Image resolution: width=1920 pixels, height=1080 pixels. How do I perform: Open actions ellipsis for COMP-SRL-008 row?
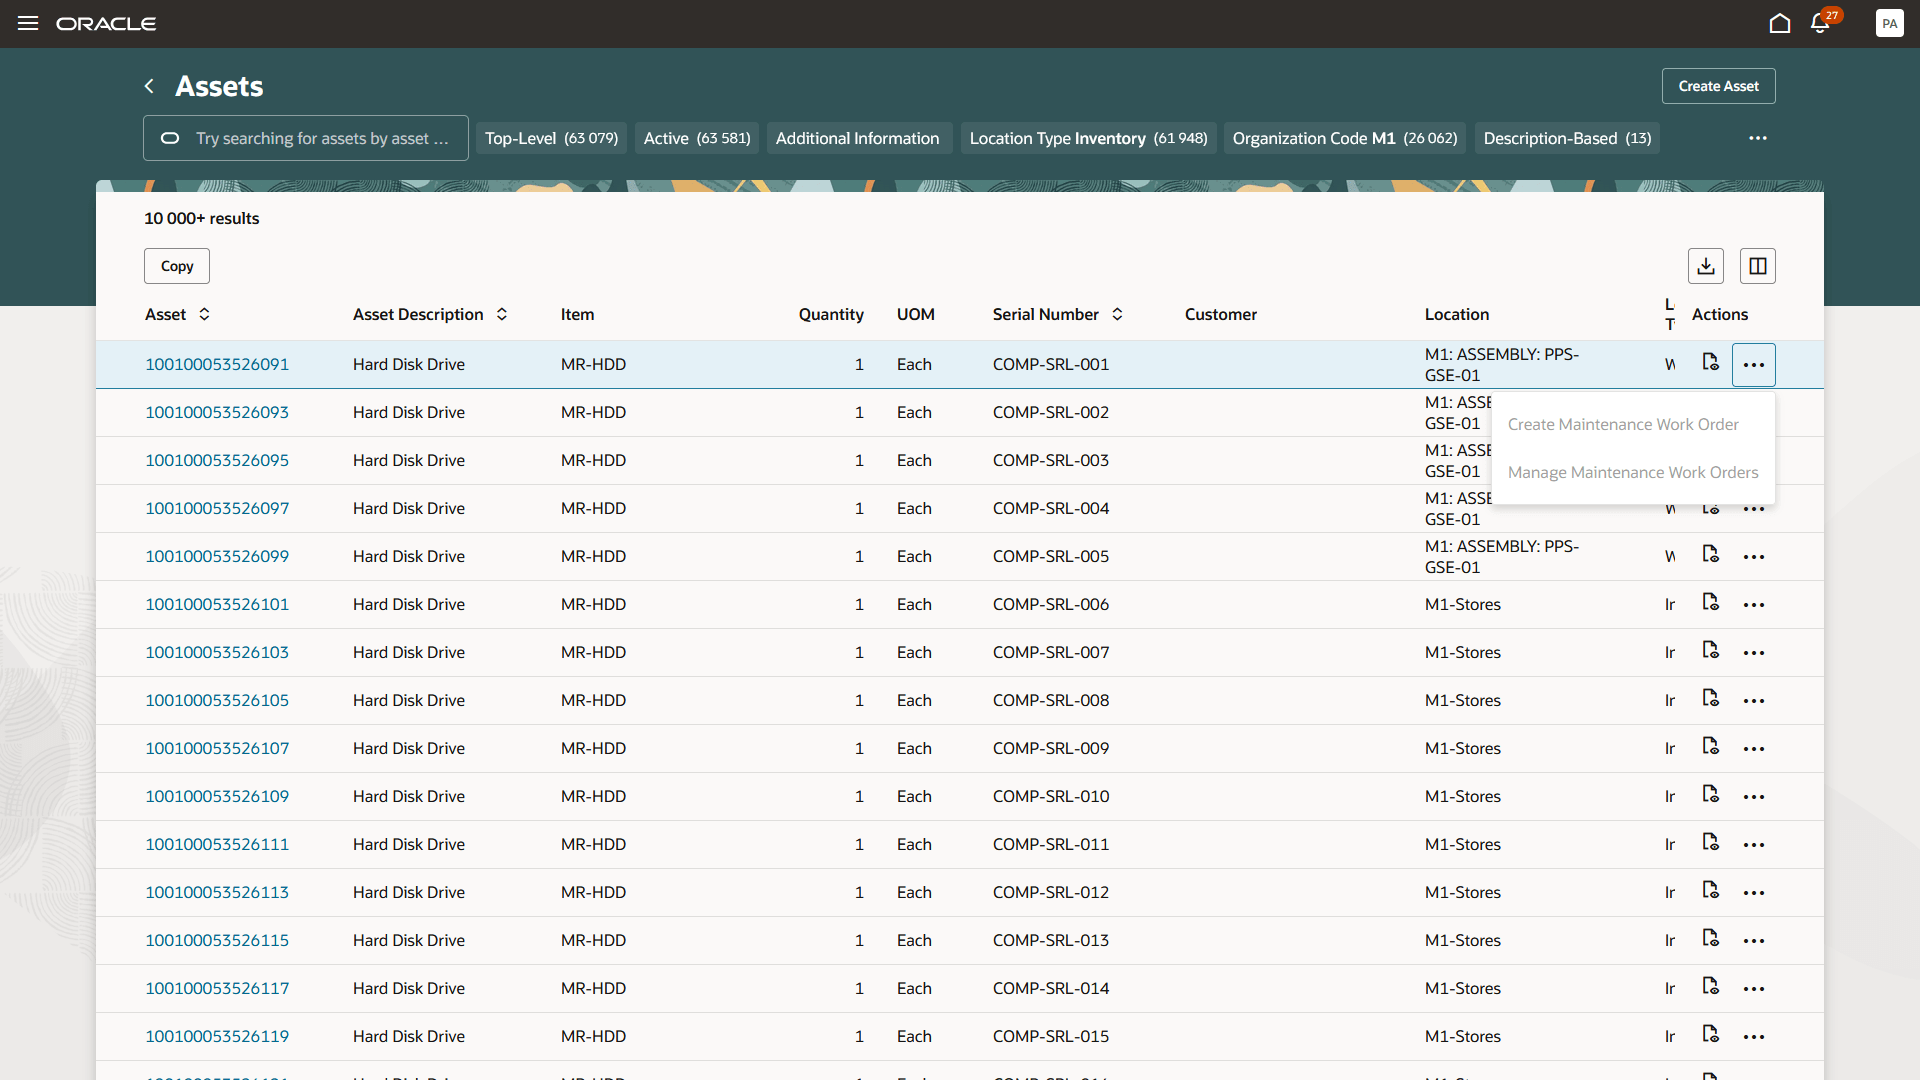pos(1754,701)
